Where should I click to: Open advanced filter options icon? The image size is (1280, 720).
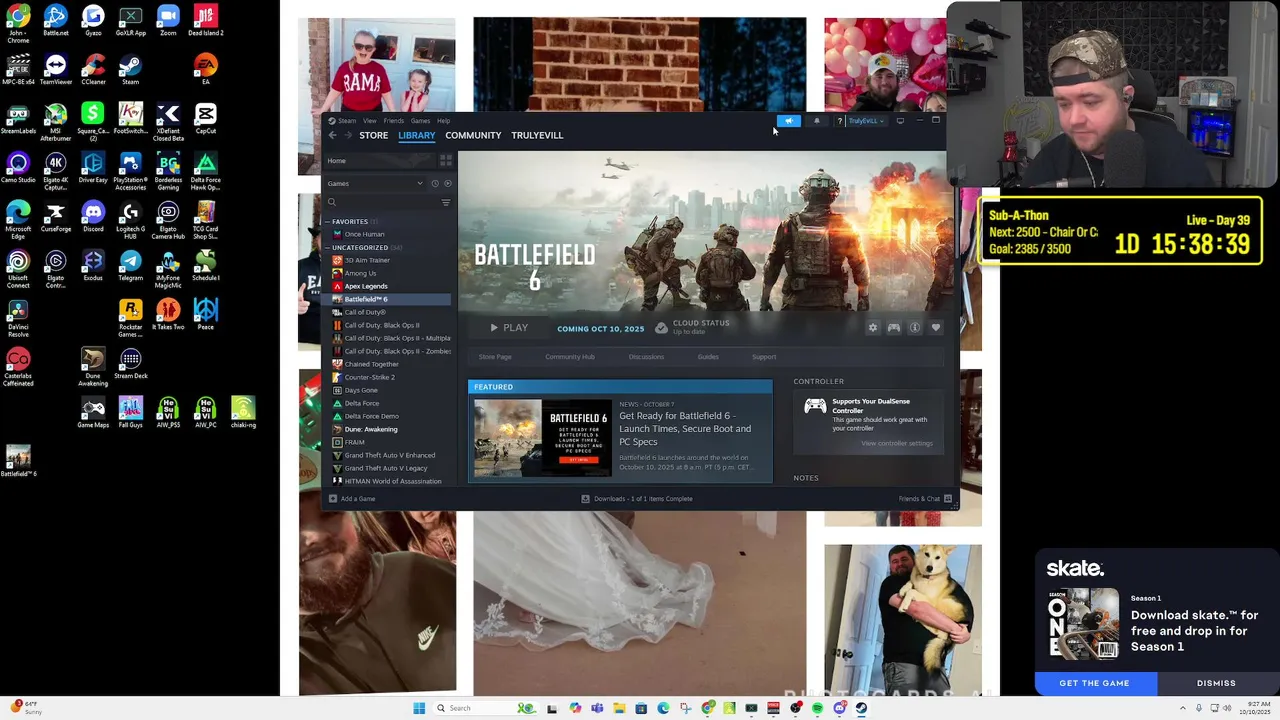pos(446,202)
